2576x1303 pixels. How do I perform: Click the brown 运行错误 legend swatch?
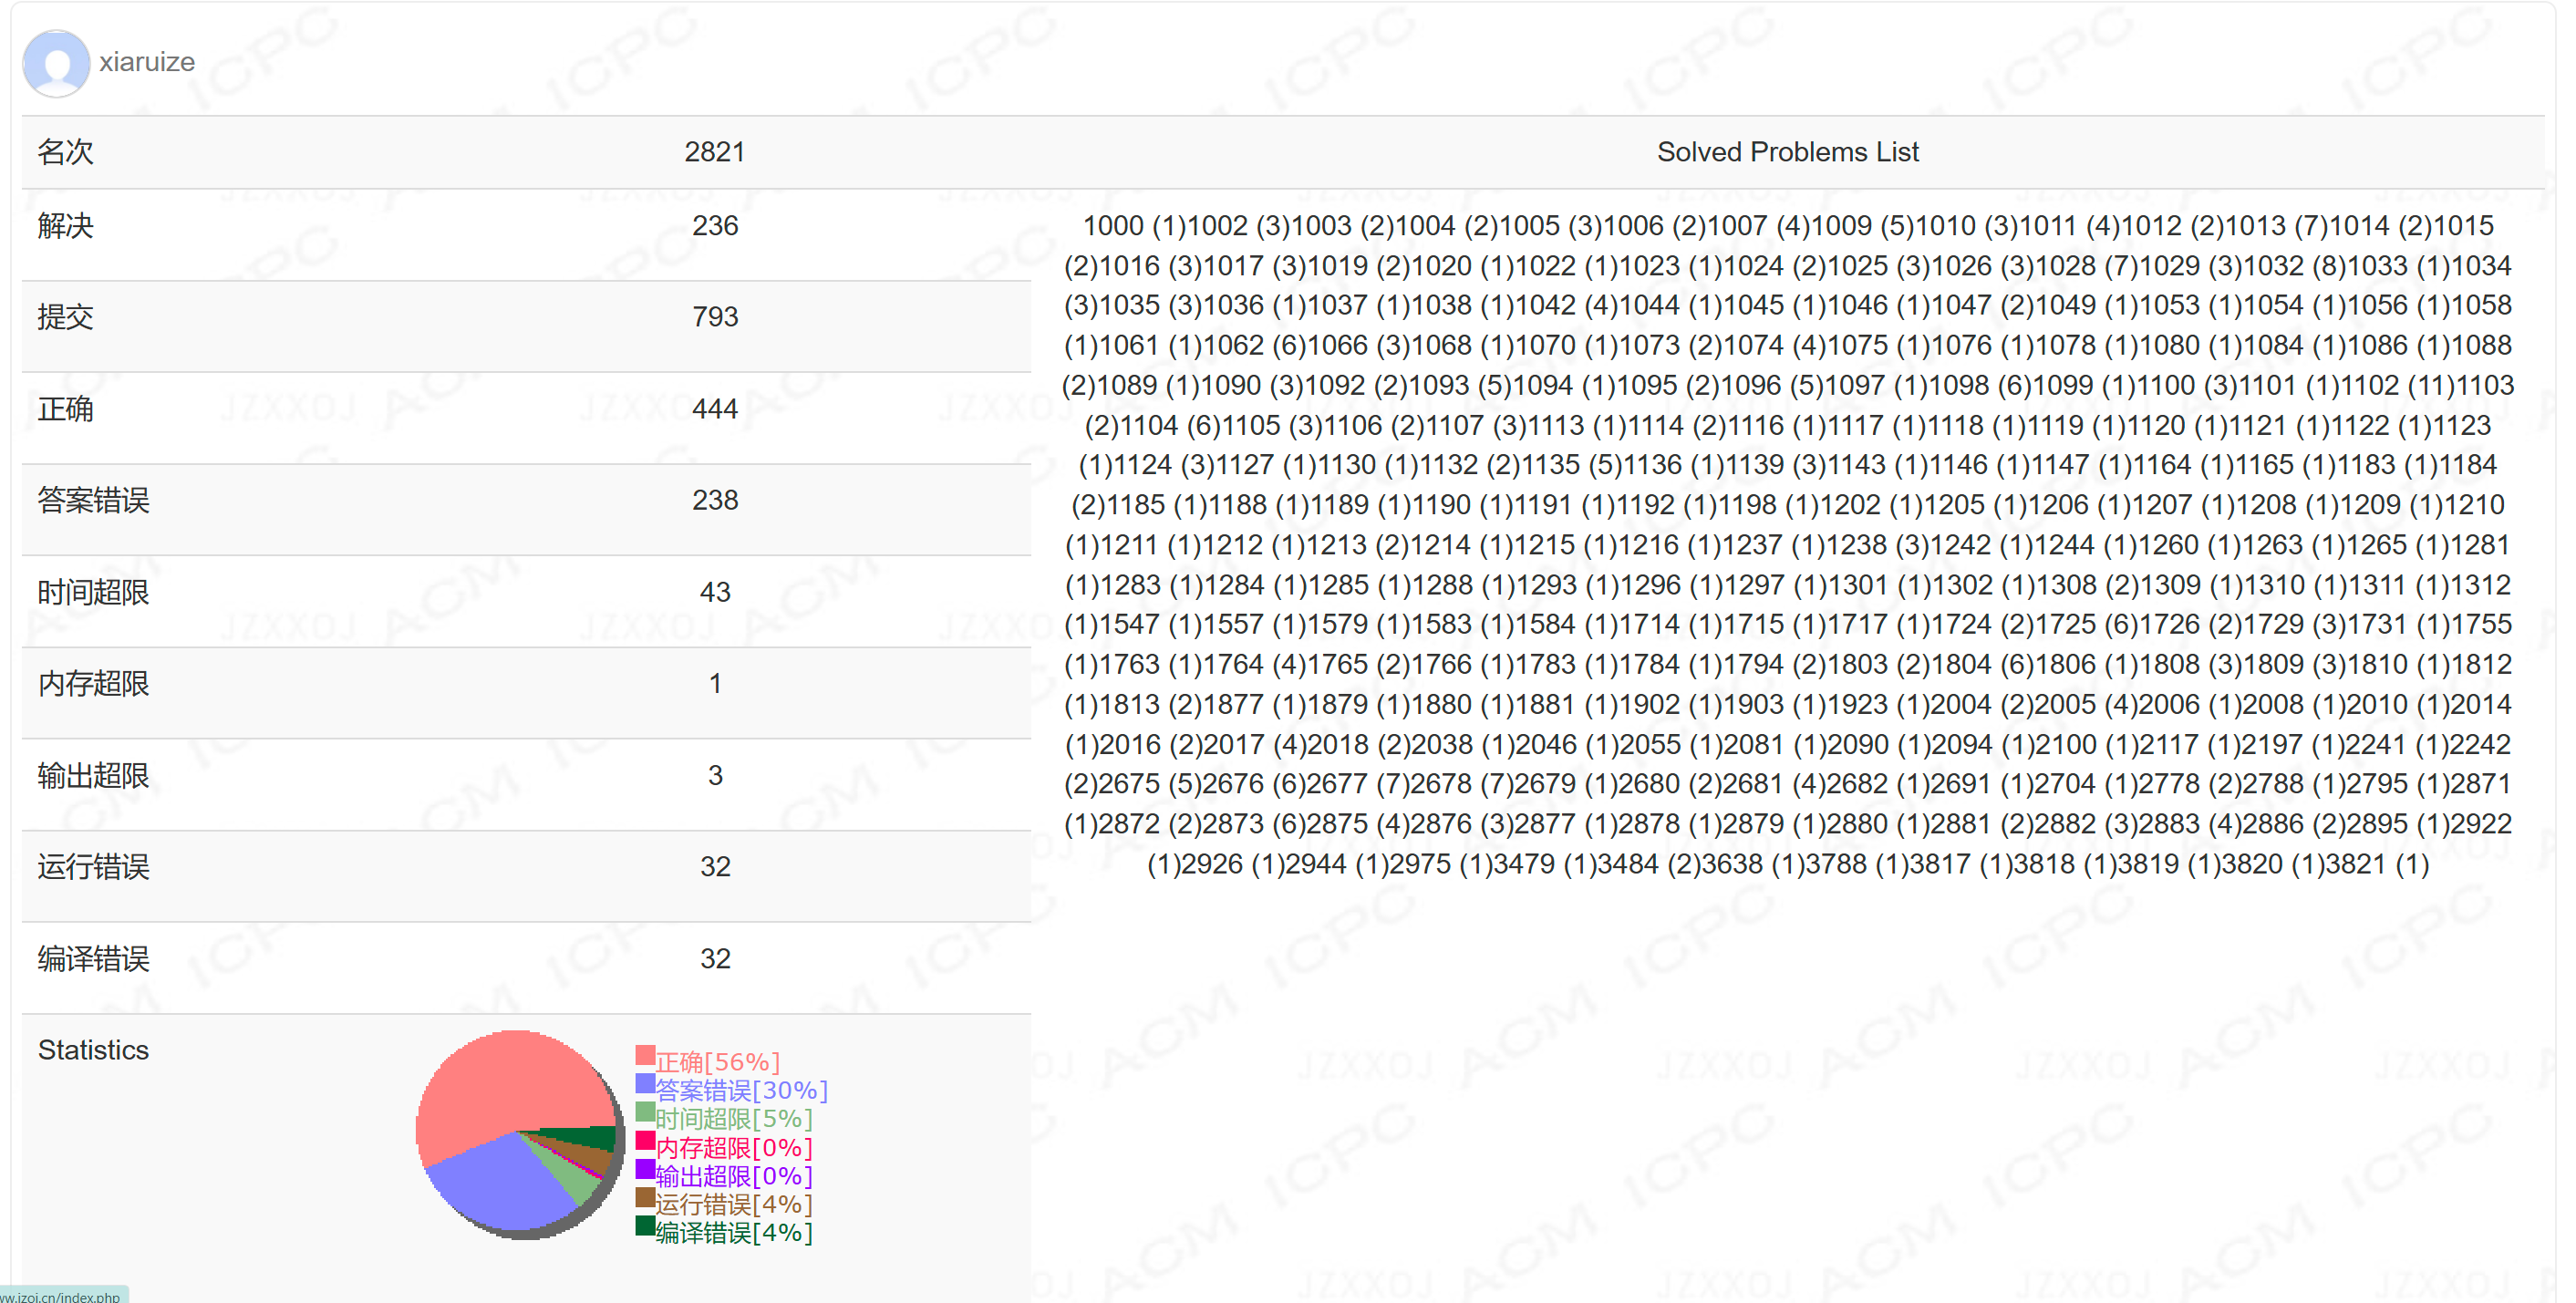click(645, 1198)
